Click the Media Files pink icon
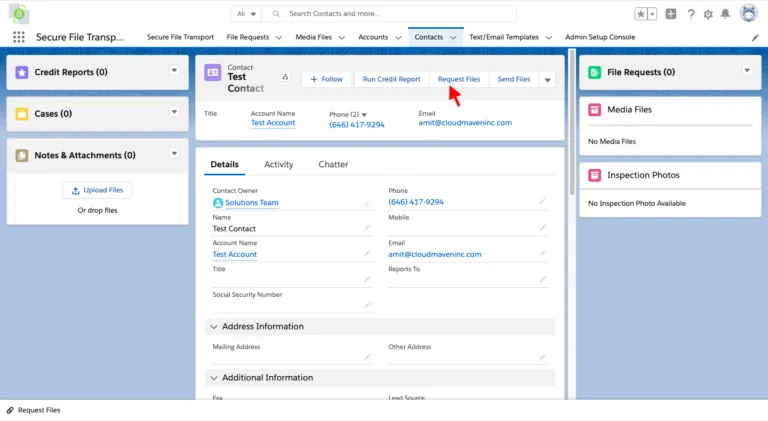Screen dimensions: 768x421 (x=595, y=110)
